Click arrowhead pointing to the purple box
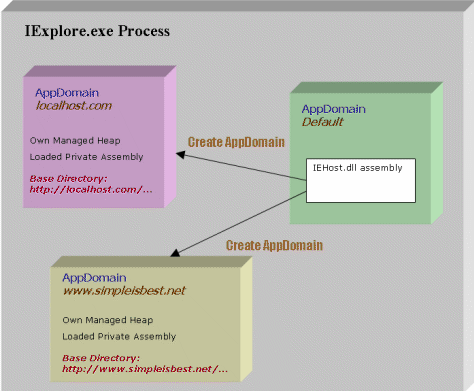 coord(180,155)
